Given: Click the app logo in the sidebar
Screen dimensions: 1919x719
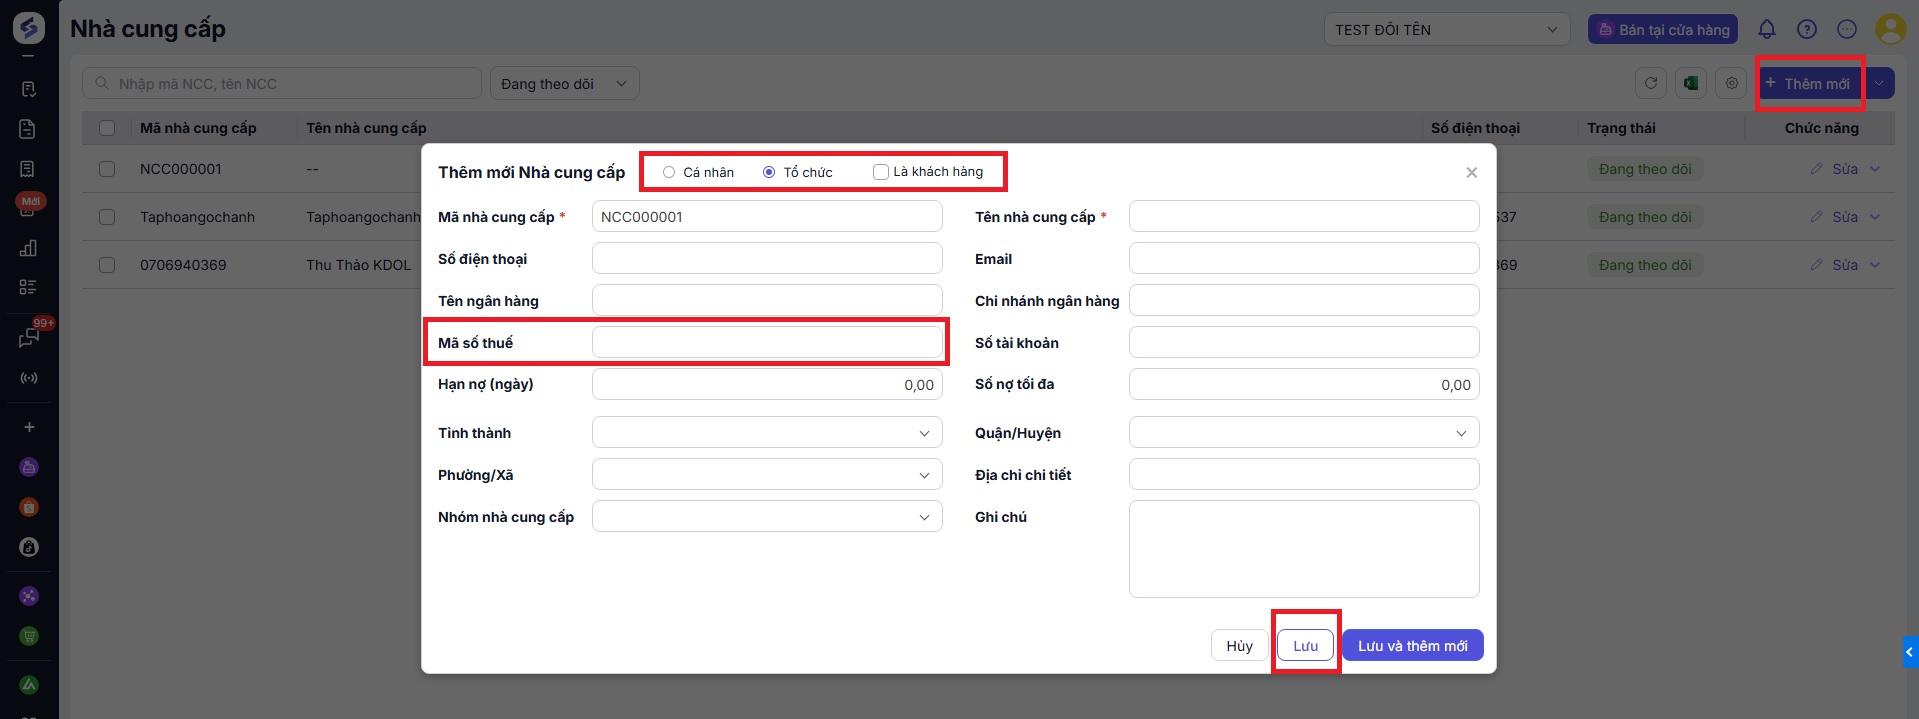Looking at the screenshot, I should [29, 28].
